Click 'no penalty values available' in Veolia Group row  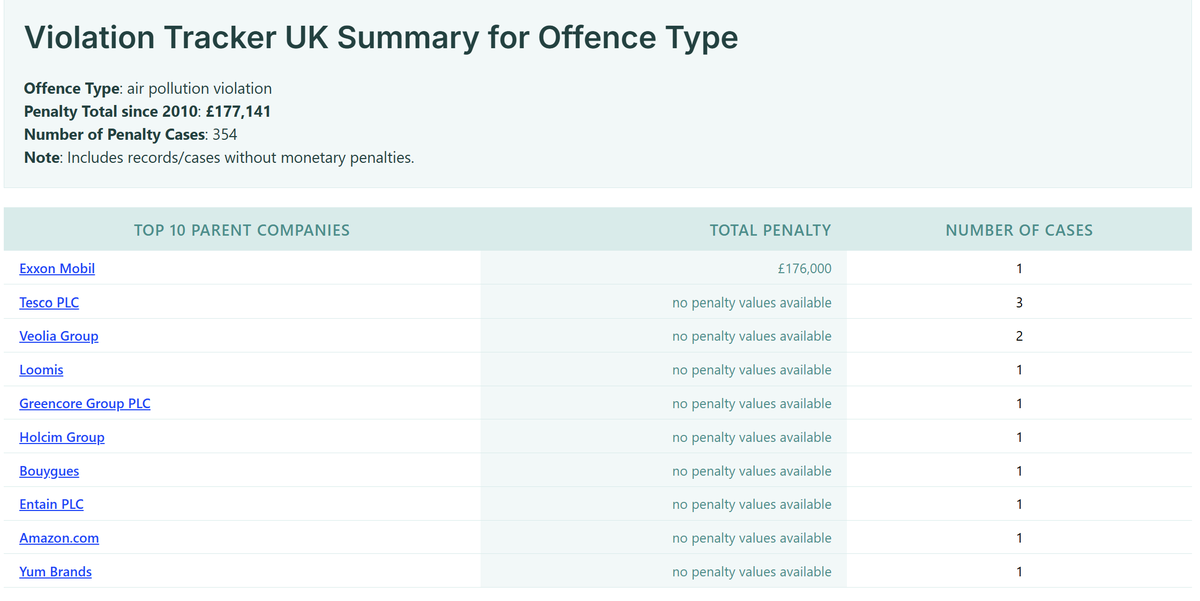pos(752,336)
